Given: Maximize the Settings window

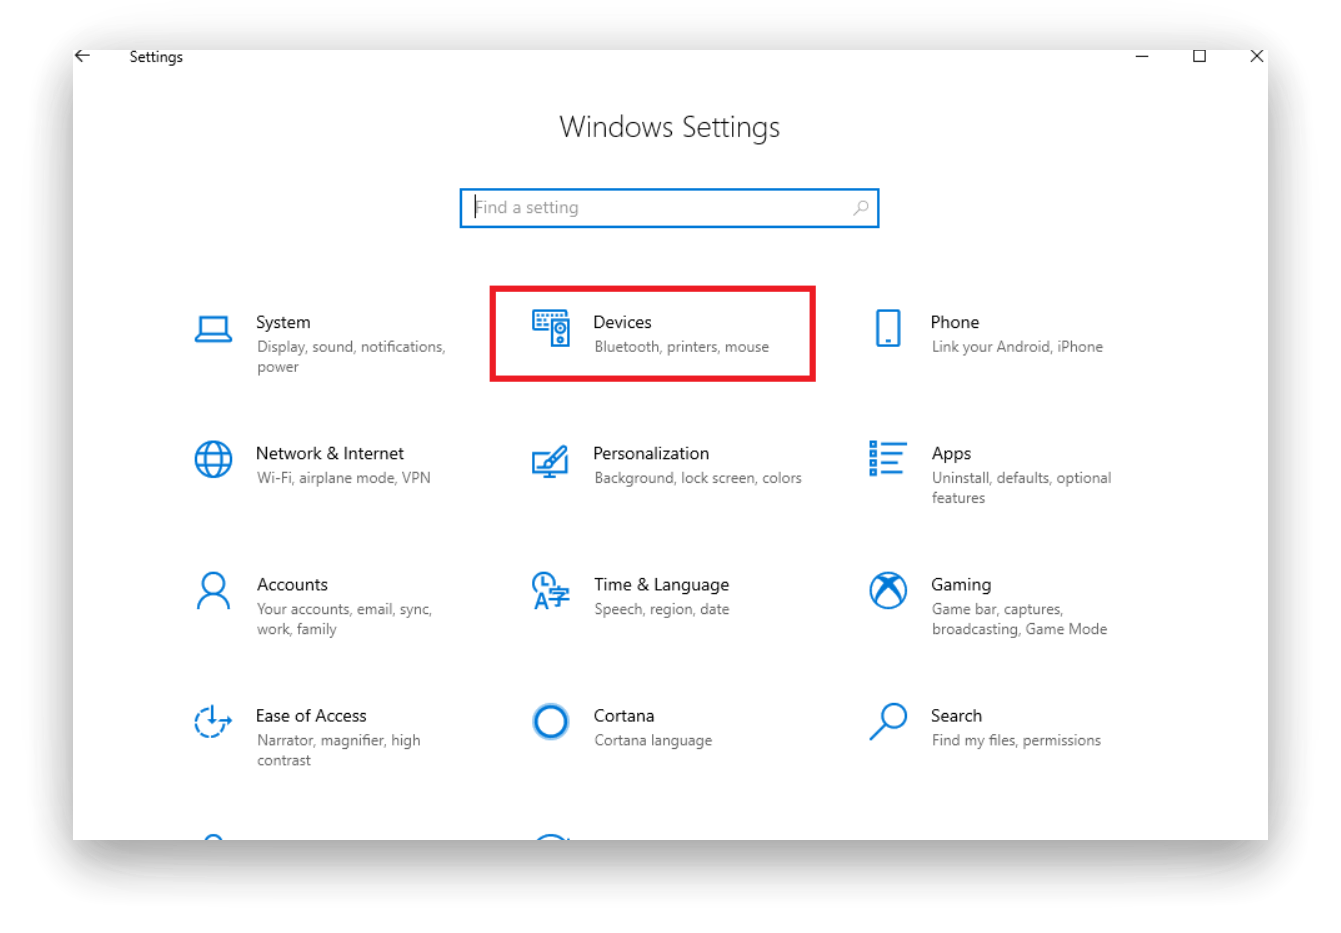Looking at the screenshot, I should pyautogui.click(x=1199, y=56).
